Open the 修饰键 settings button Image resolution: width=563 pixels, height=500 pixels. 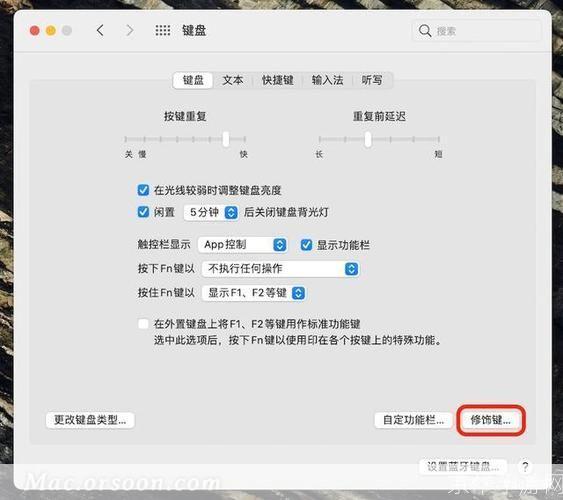click(490, 420)
